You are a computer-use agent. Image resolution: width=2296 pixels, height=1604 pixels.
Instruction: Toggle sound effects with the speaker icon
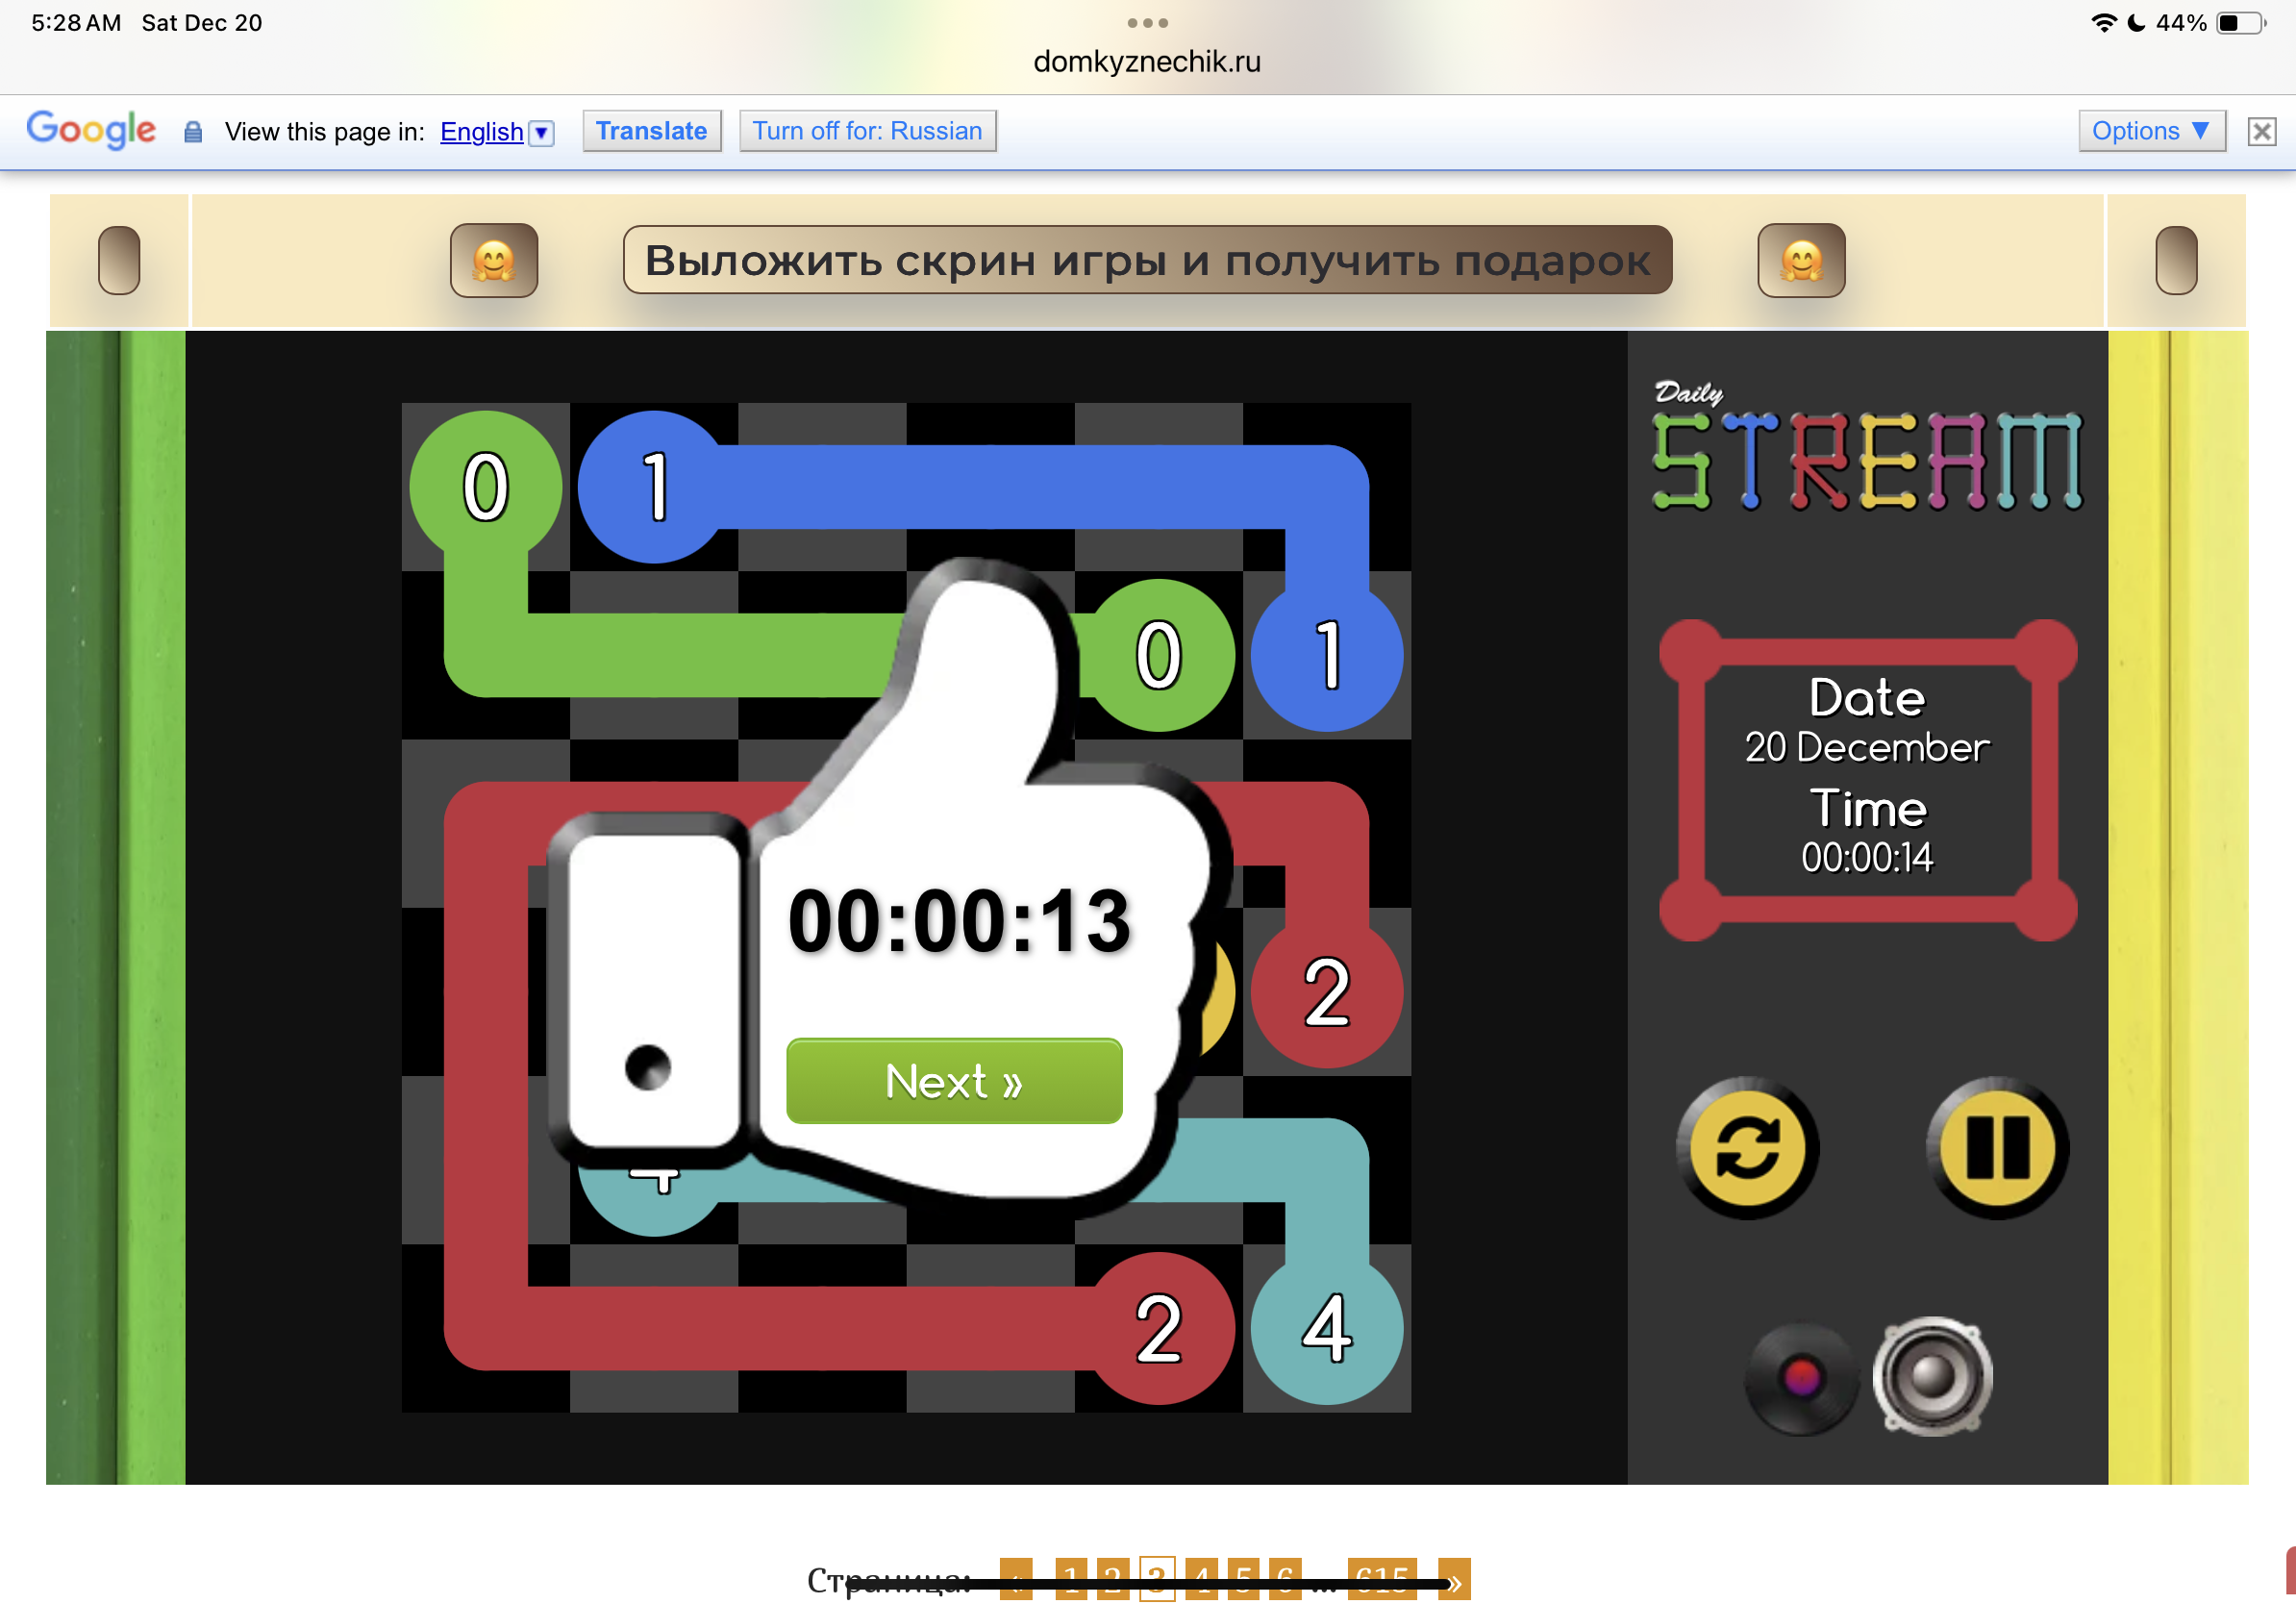point(1932,1376)
